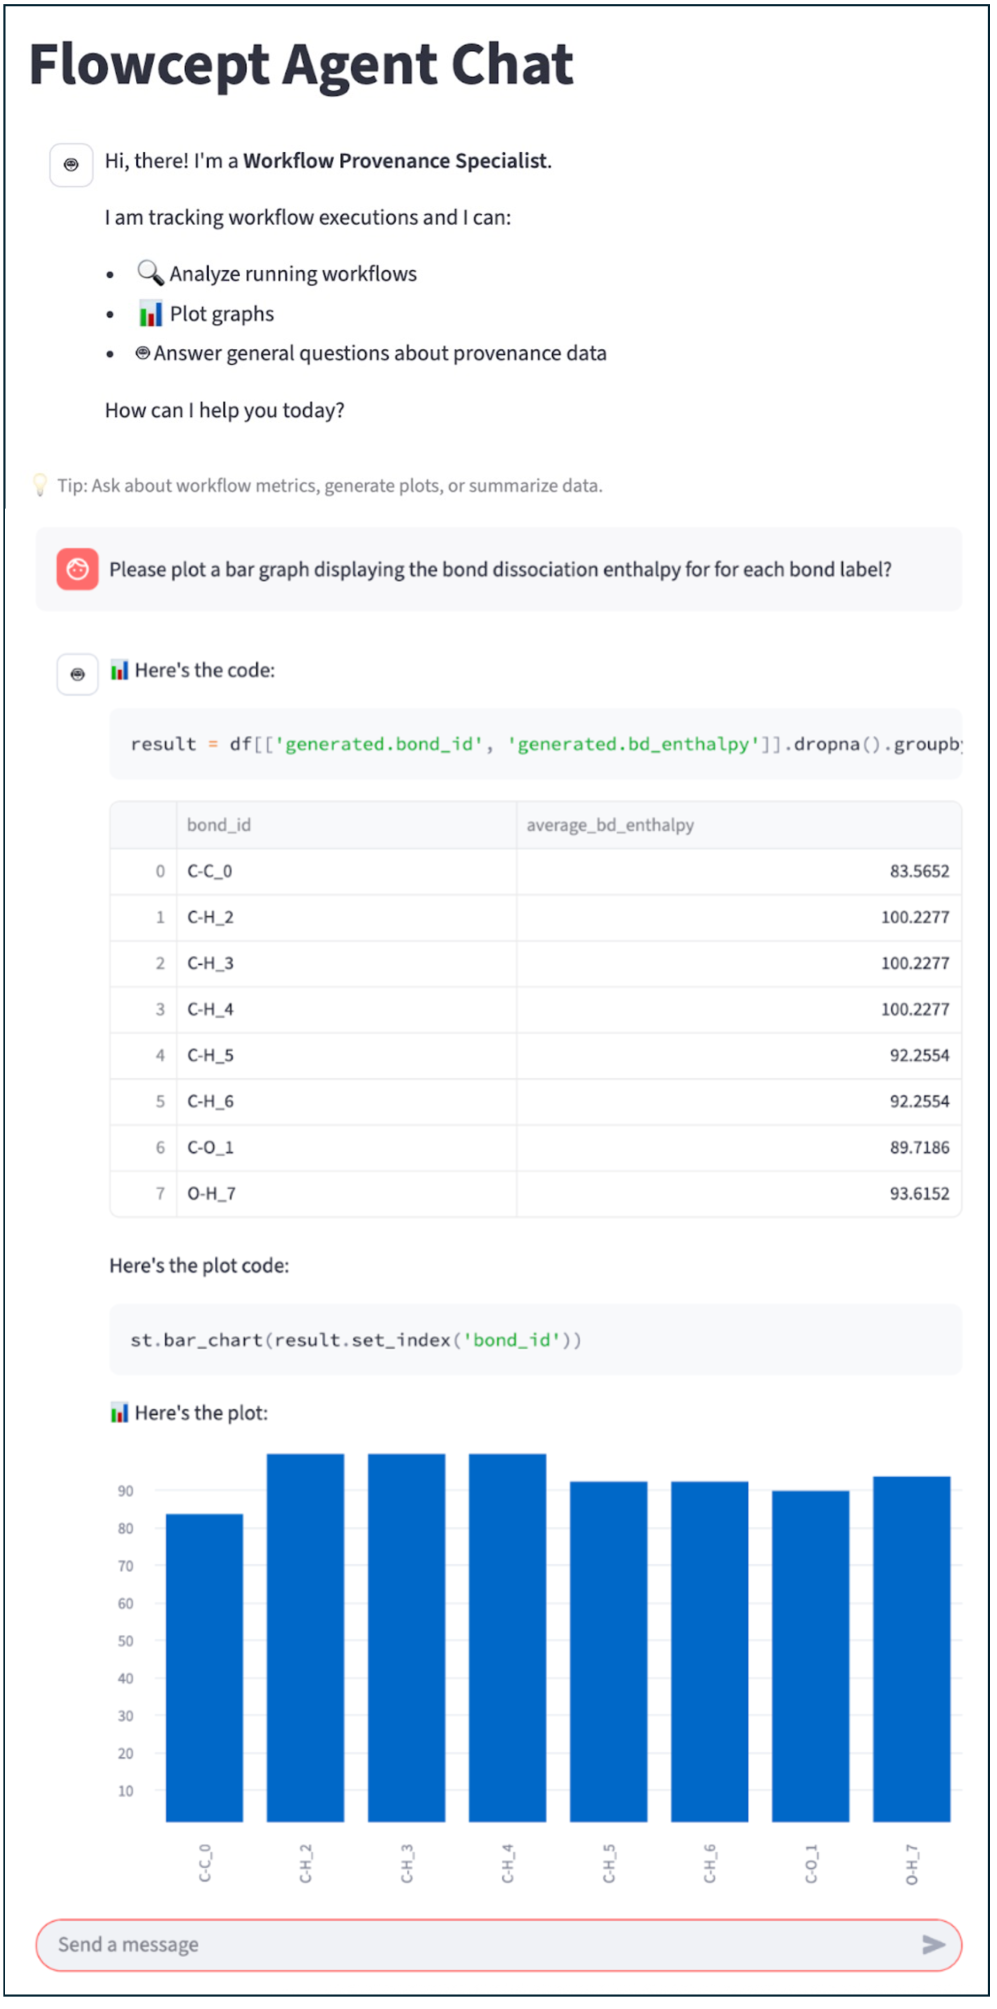Click the row index 7 cell
The height and width of the screenshot is (2009, 997).
[144, 1193]
